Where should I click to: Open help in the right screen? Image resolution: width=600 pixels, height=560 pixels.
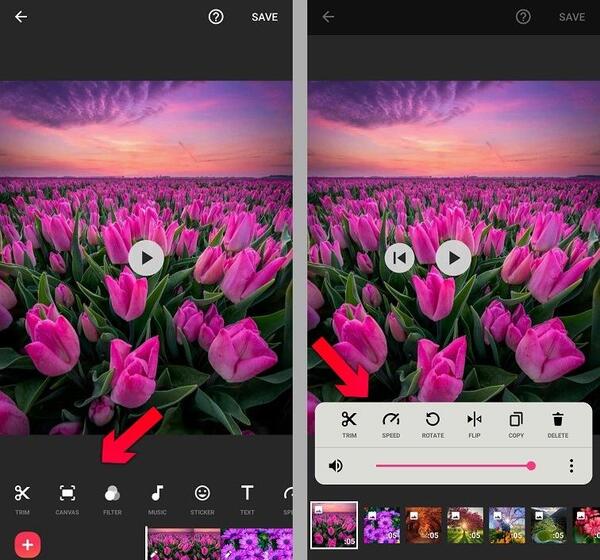523,17
